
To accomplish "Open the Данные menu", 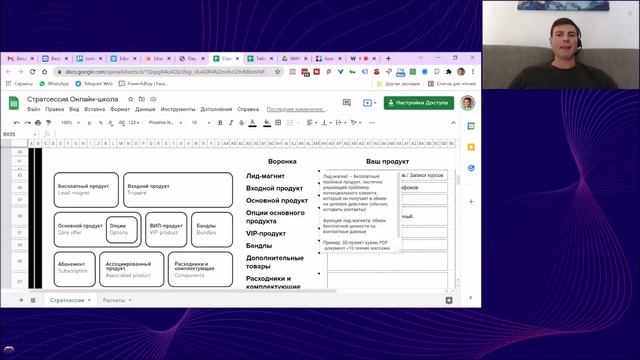I will click(x=145, y=109).
